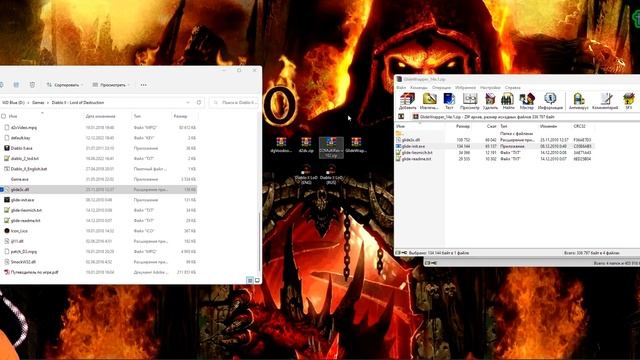Click WinRAR Find (Найти) toolbar icon

pos(508,101)
